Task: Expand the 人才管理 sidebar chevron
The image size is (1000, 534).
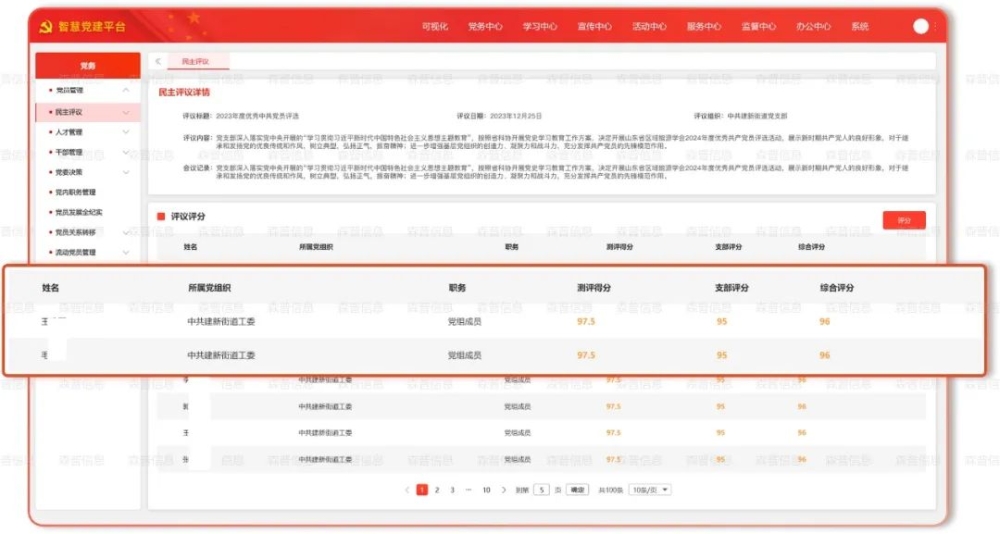Action: [126, 132]
